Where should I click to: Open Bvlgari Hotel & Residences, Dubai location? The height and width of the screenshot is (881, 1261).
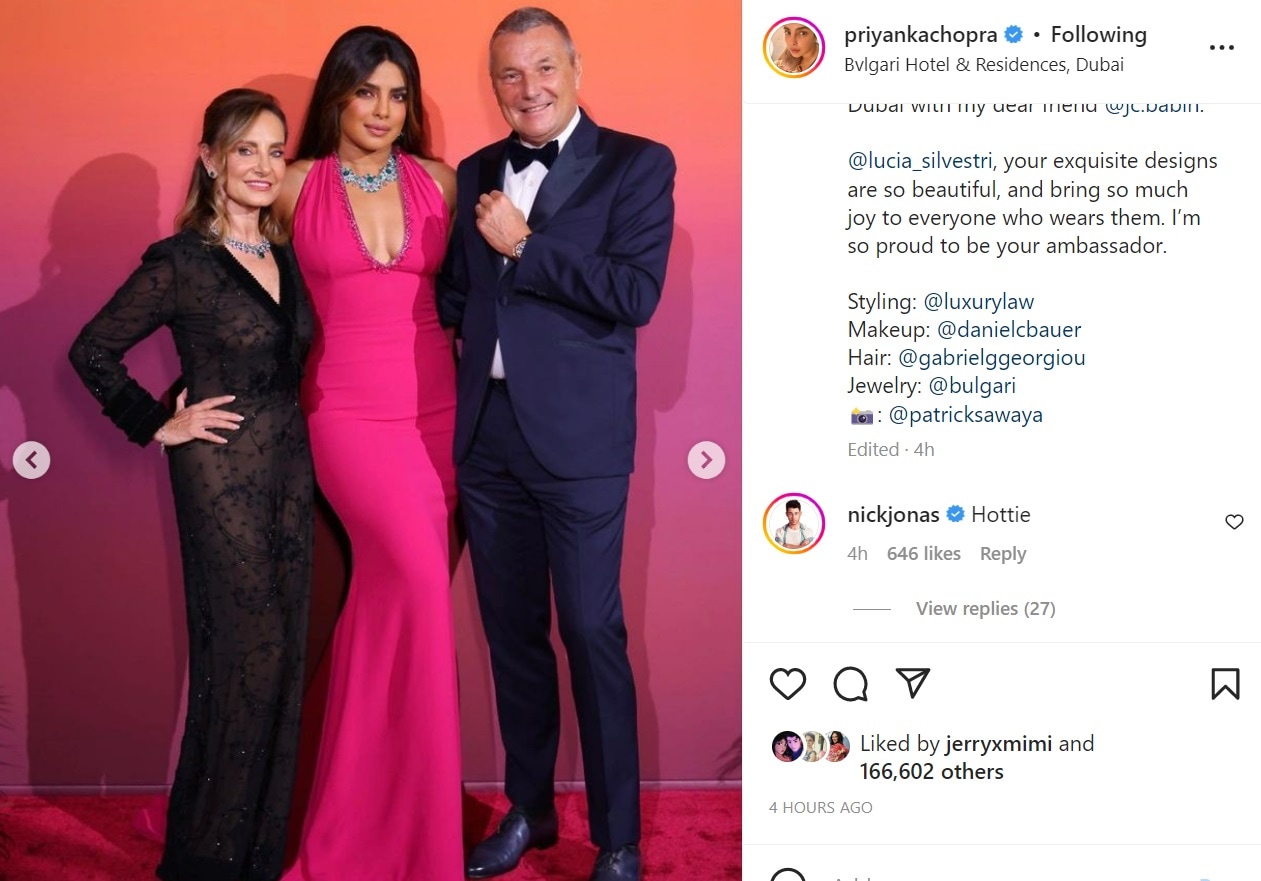(x=984, y=65)
